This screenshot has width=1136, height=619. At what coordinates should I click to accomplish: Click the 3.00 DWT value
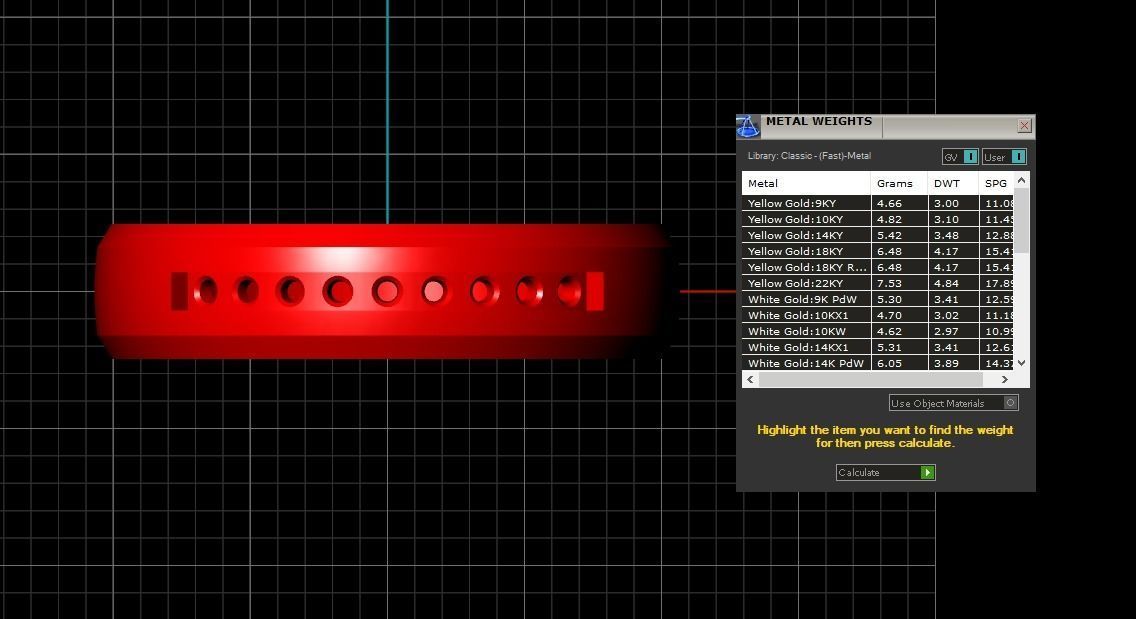pos(946,204)
